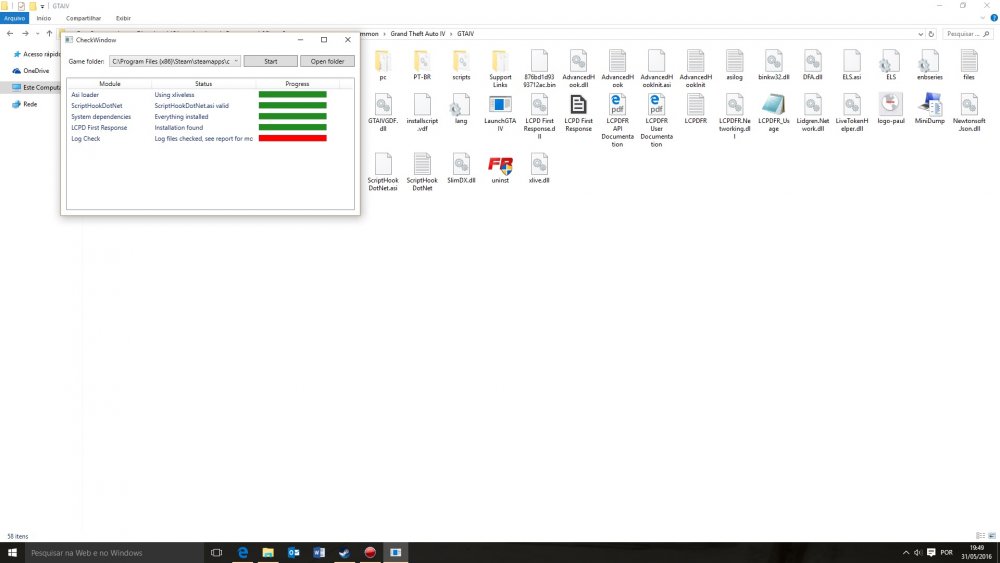
Task: Select LCPDFR API Documentation pdf
Action: [617, 120]
